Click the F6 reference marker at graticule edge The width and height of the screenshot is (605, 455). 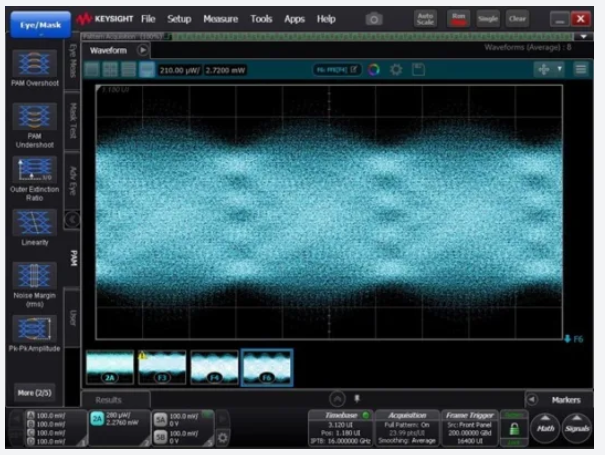[x=574, y=339]
